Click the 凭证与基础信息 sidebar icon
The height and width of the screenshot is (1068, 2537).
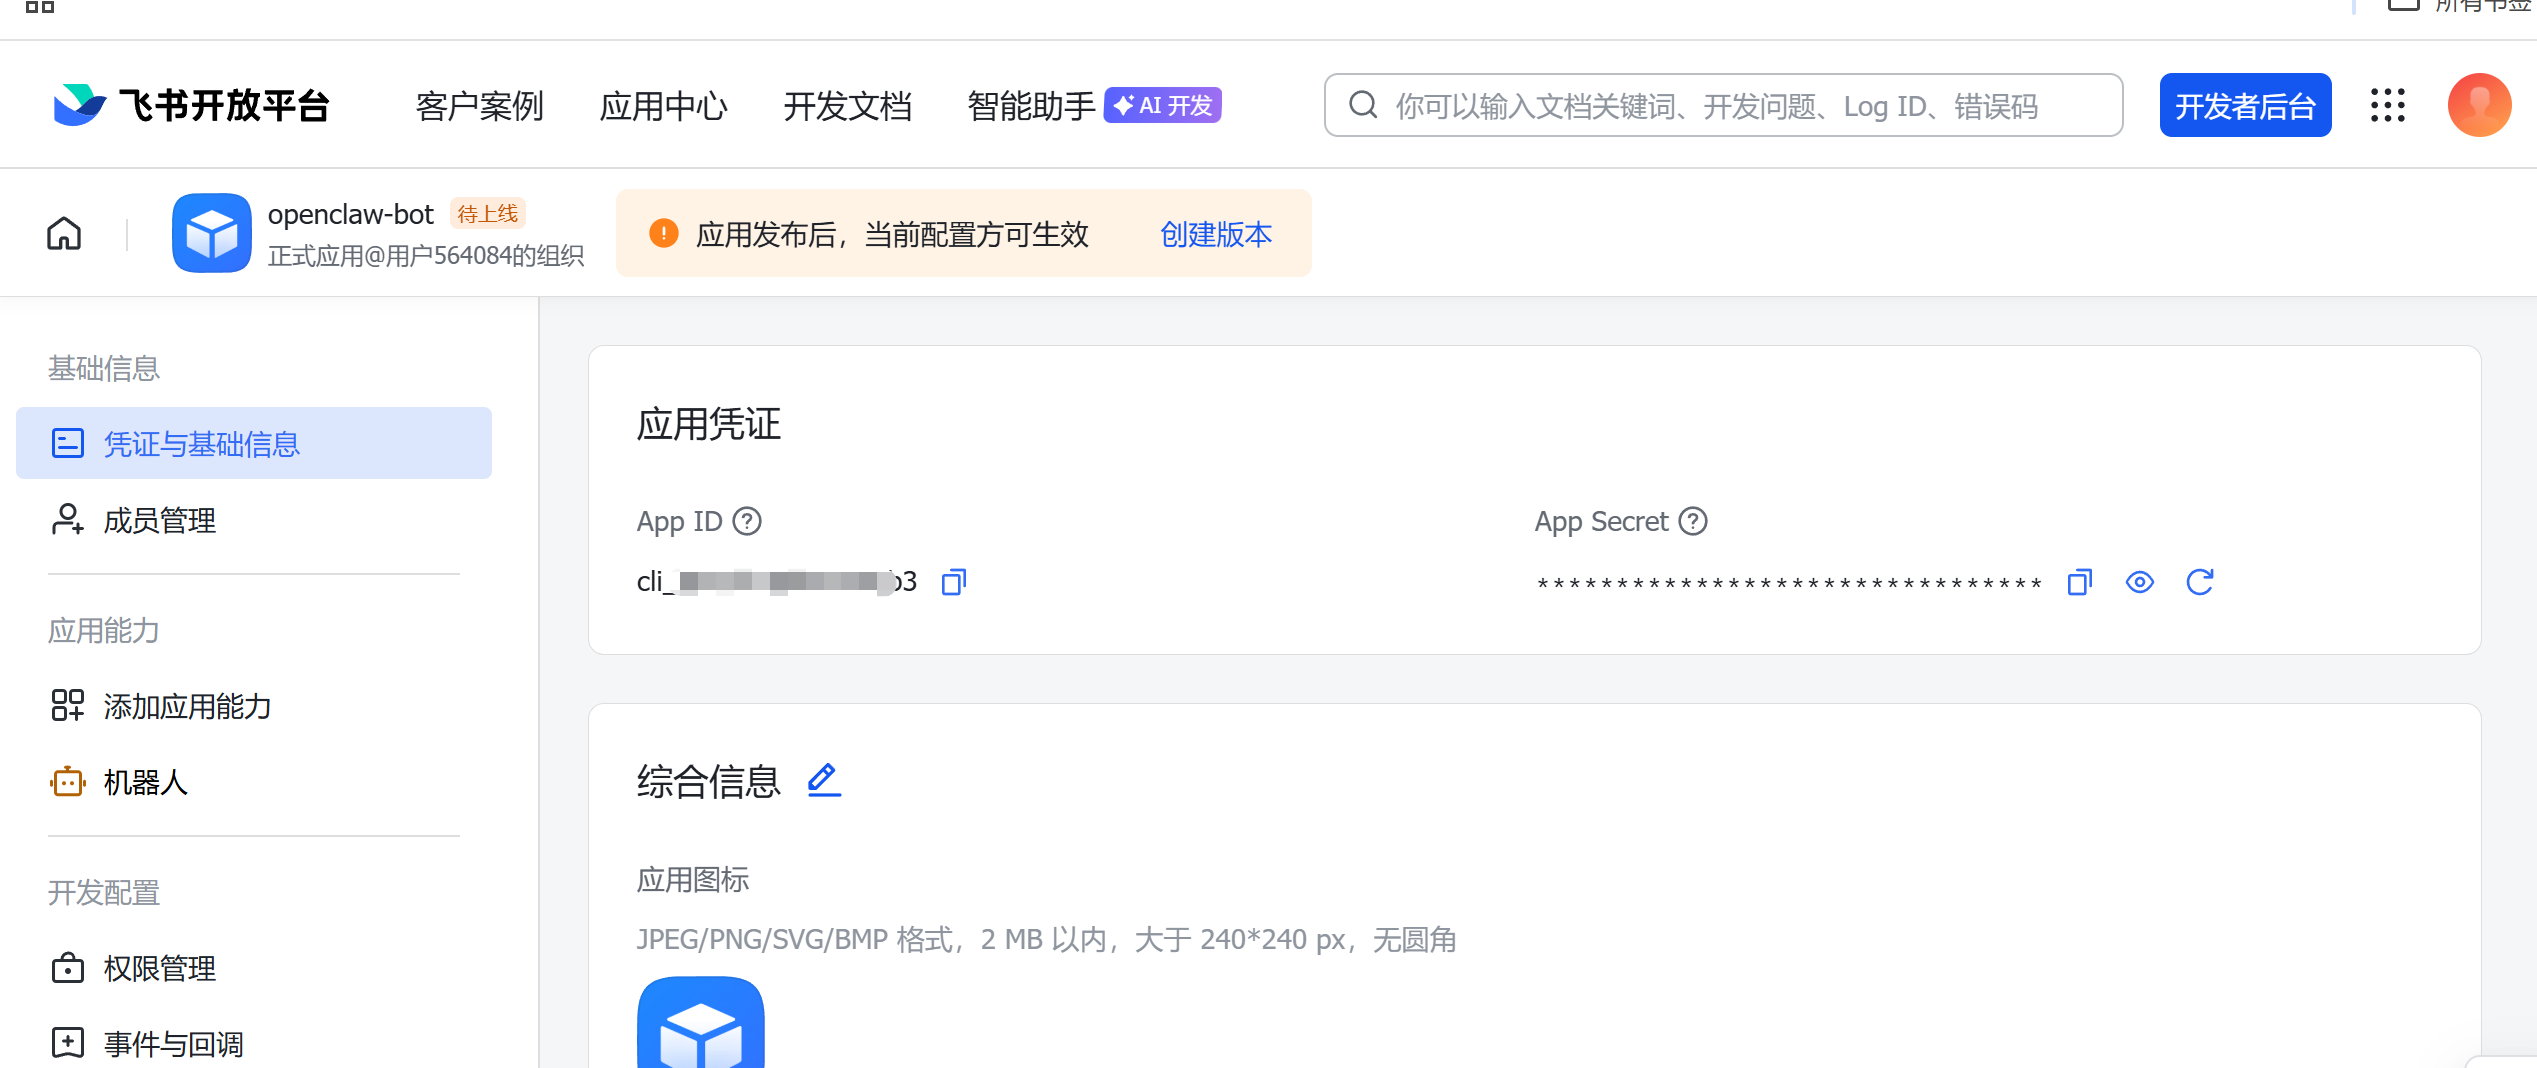[x=68, y=443]
